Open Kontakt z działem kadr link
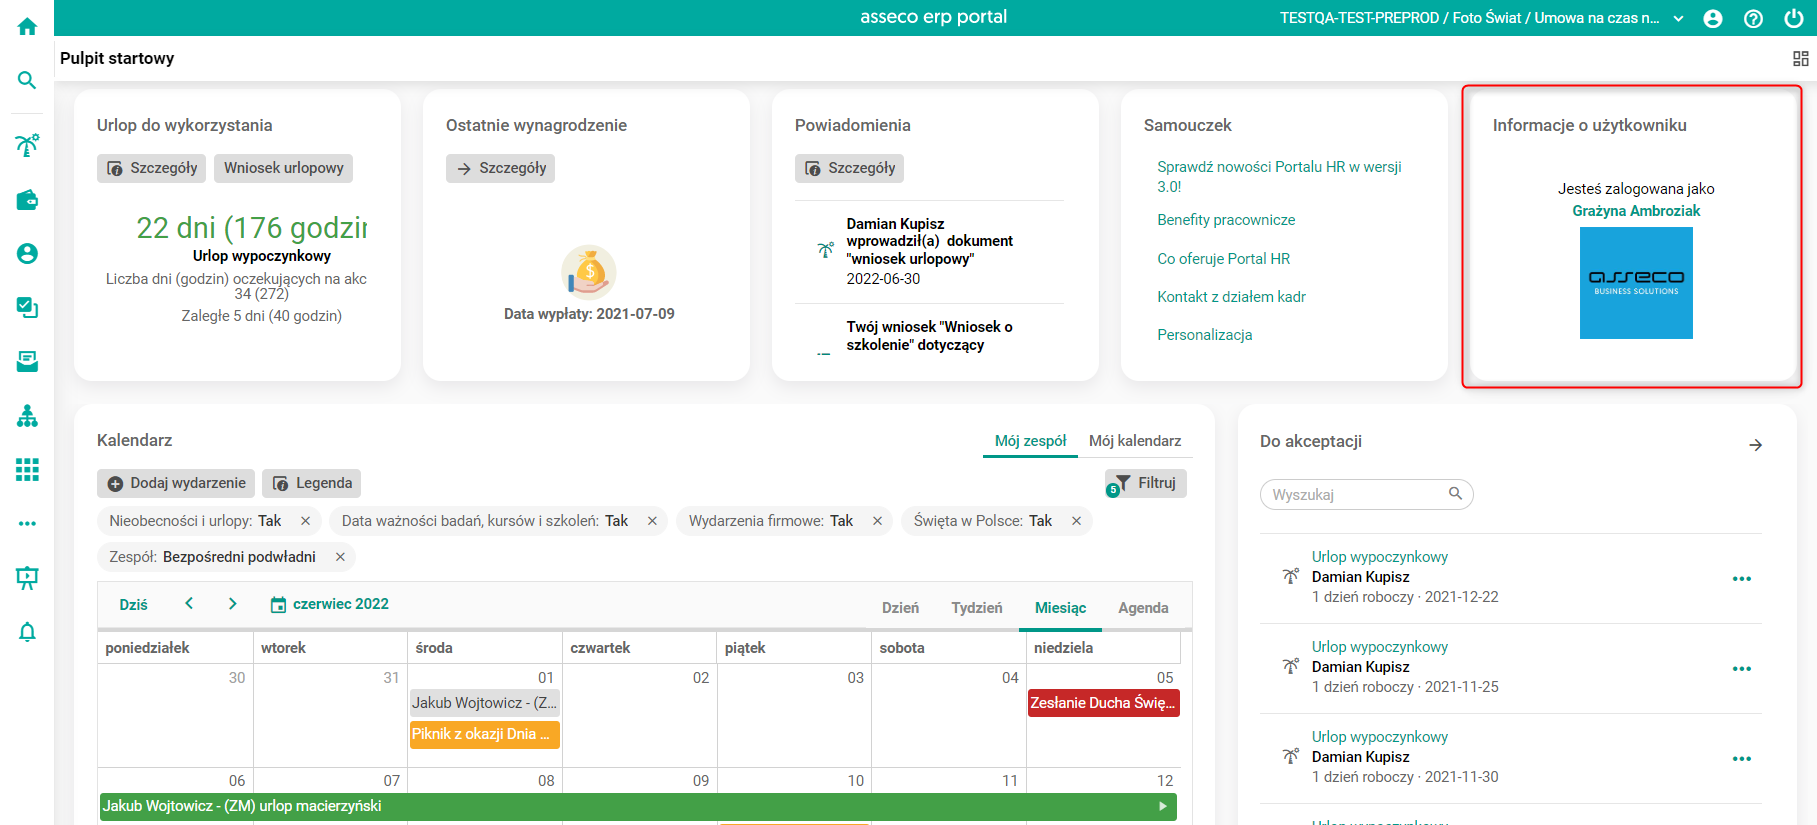Viewport: 1817px width, 825px height. tap(1231, 297)
